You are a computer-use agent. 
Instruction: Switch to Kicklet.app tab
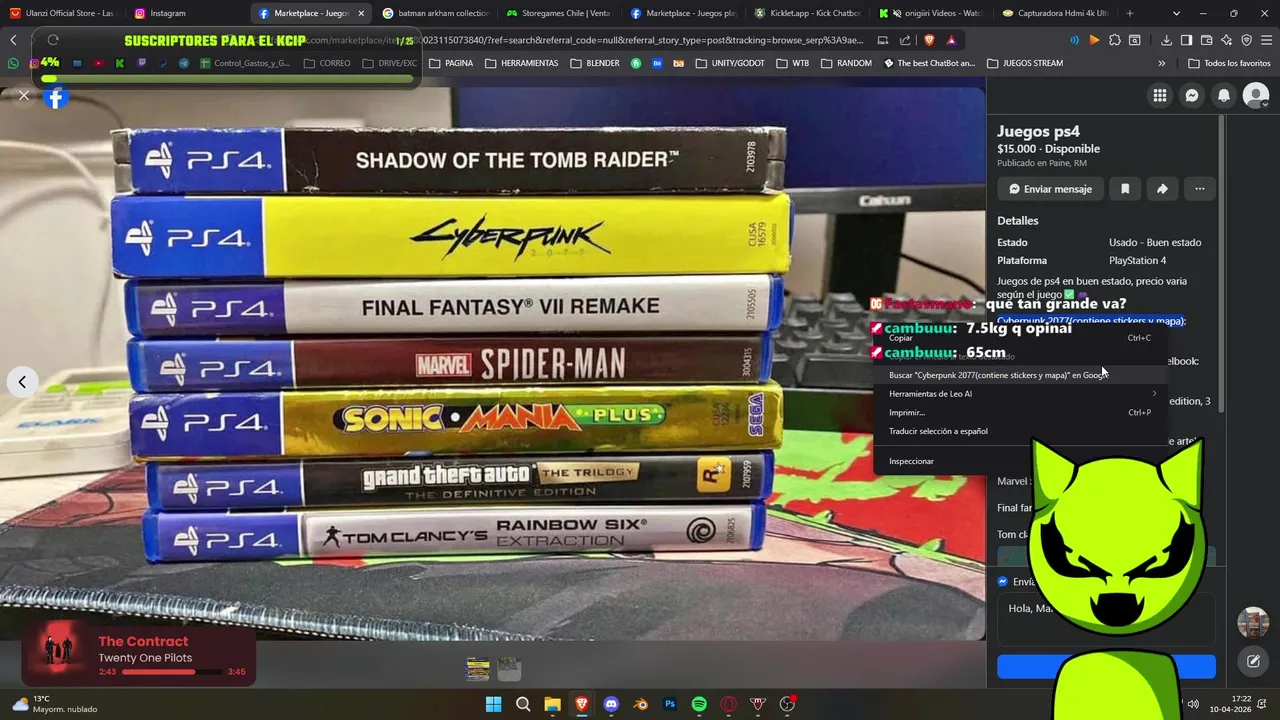(x=808, y=13)
